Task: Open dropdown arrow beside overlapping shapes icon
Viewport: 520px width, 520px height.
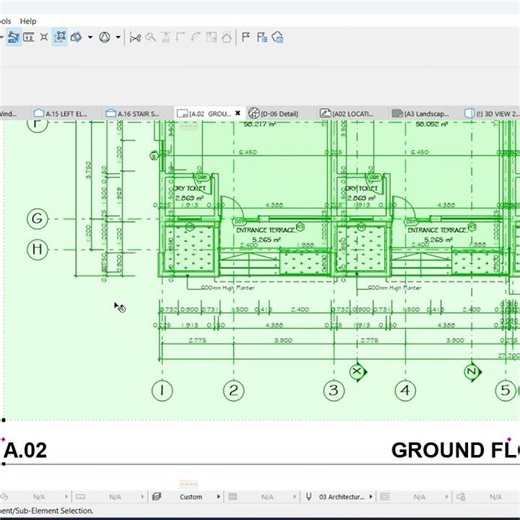Action: [90, 37]
